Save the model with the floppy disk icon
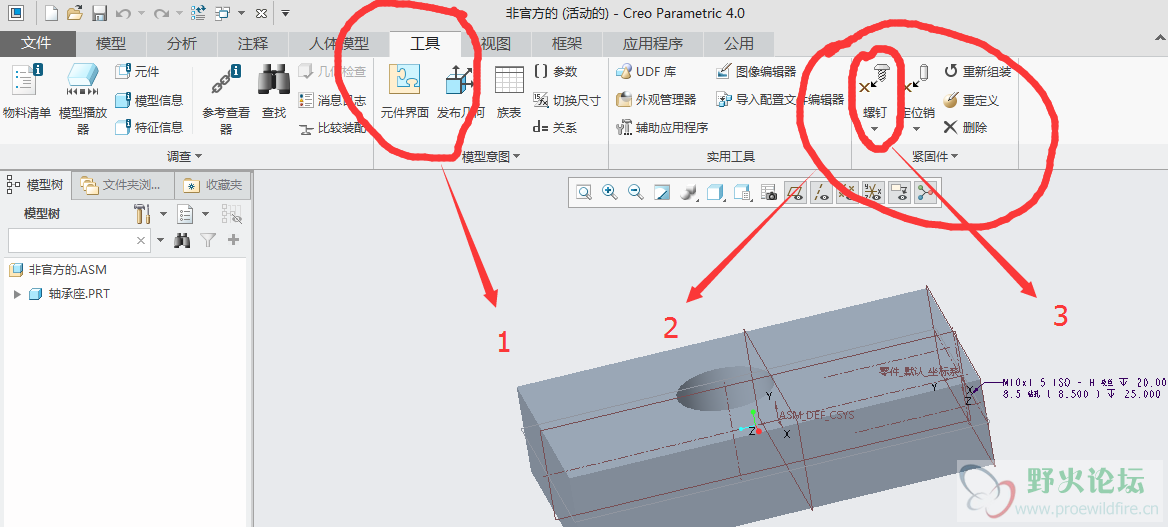Image resolution: width=1168 pixels, height=527 pixels. click(98, 13)
